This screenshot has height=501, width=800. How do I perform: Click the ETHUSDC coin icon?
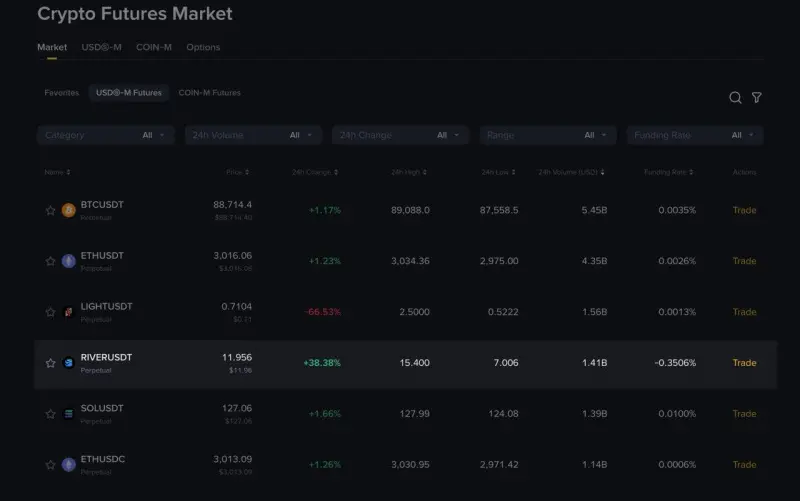click(x=68, y=465)
